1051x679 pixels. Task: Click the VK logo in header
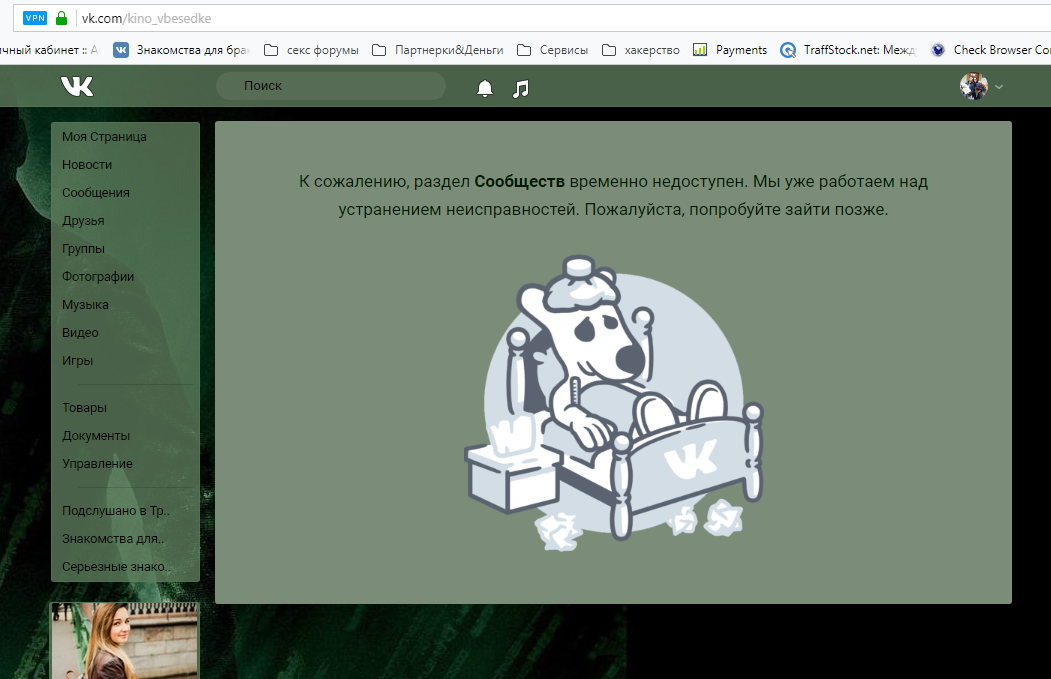[77, 86]
